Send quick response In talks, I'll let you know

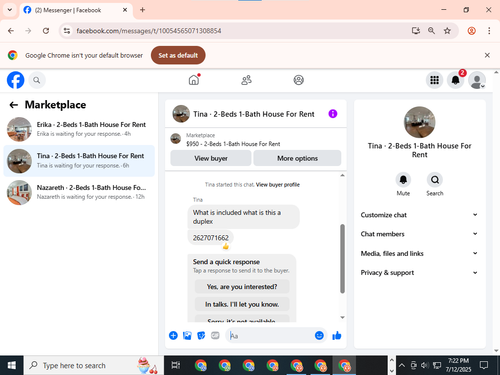(x=242, y=304)
